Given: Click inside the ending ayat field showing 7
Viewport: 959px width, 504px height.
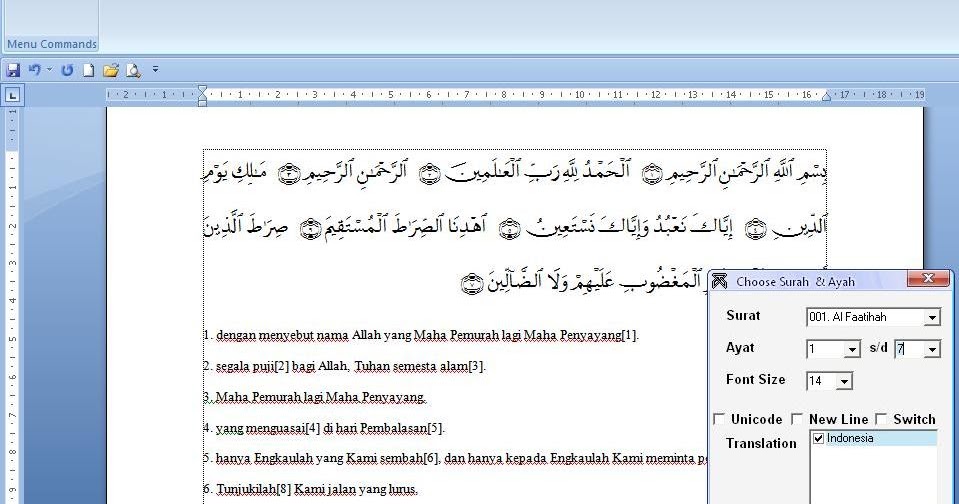Looking at the screenshot, I should pos(910,349).
